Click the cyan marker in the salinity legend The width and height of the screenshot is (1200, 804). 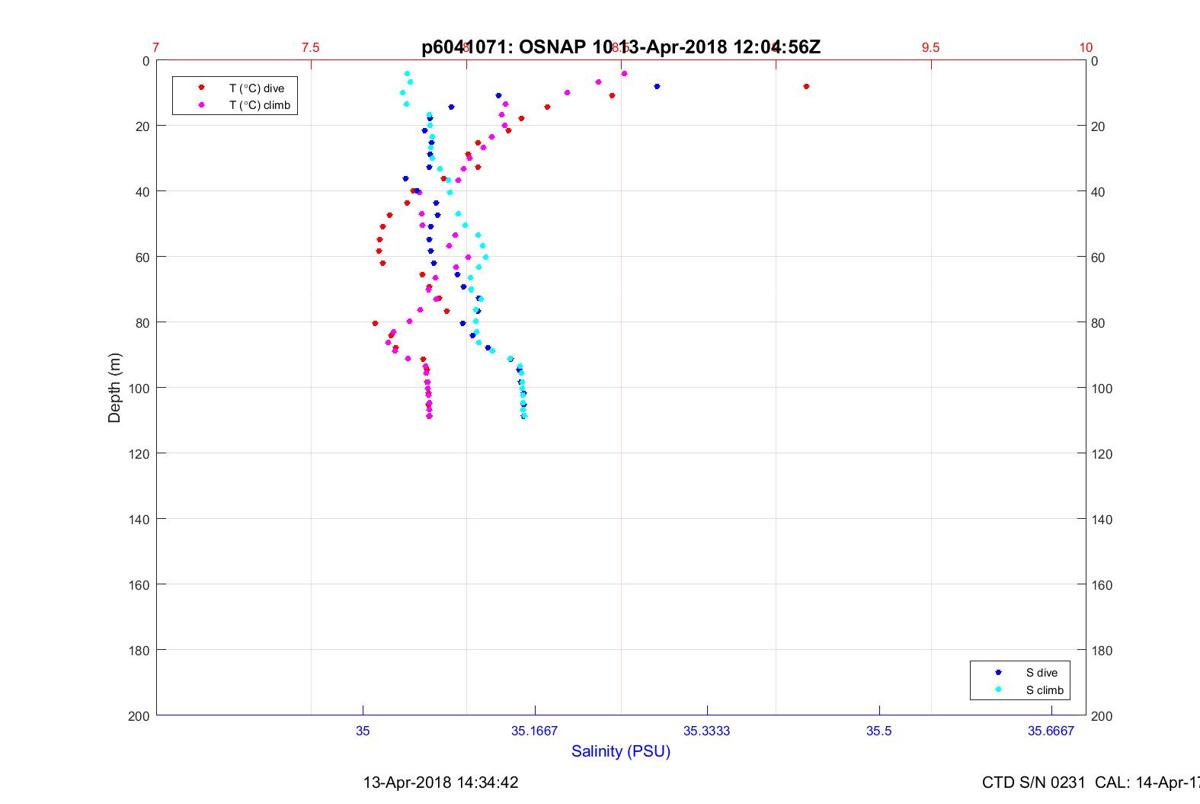(x=999, y=691)
